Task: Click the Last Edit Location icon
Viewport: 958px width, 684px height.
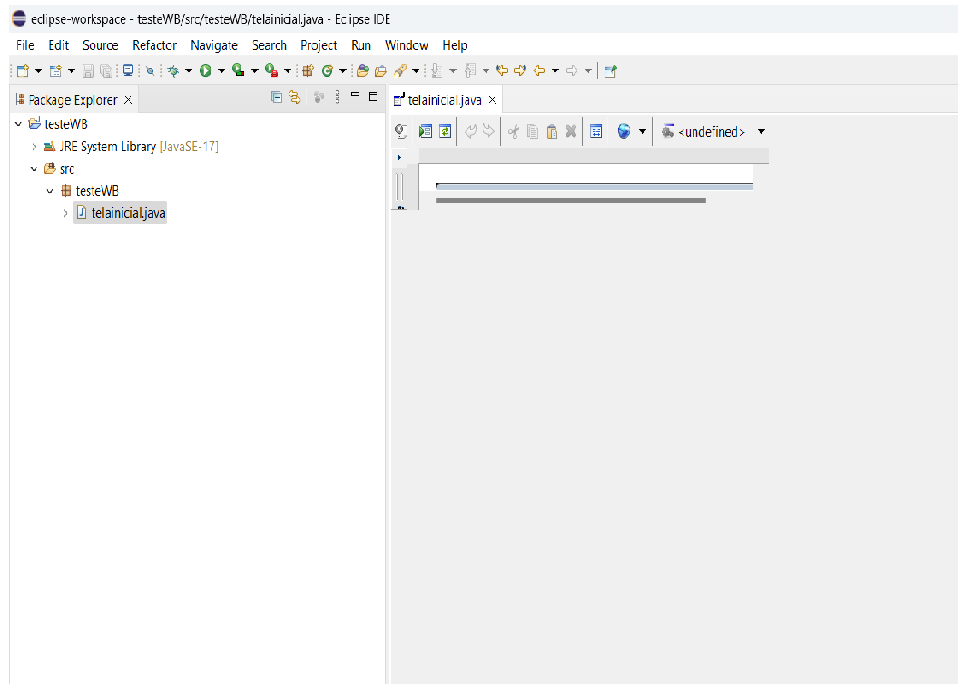Action: point(502,71)
